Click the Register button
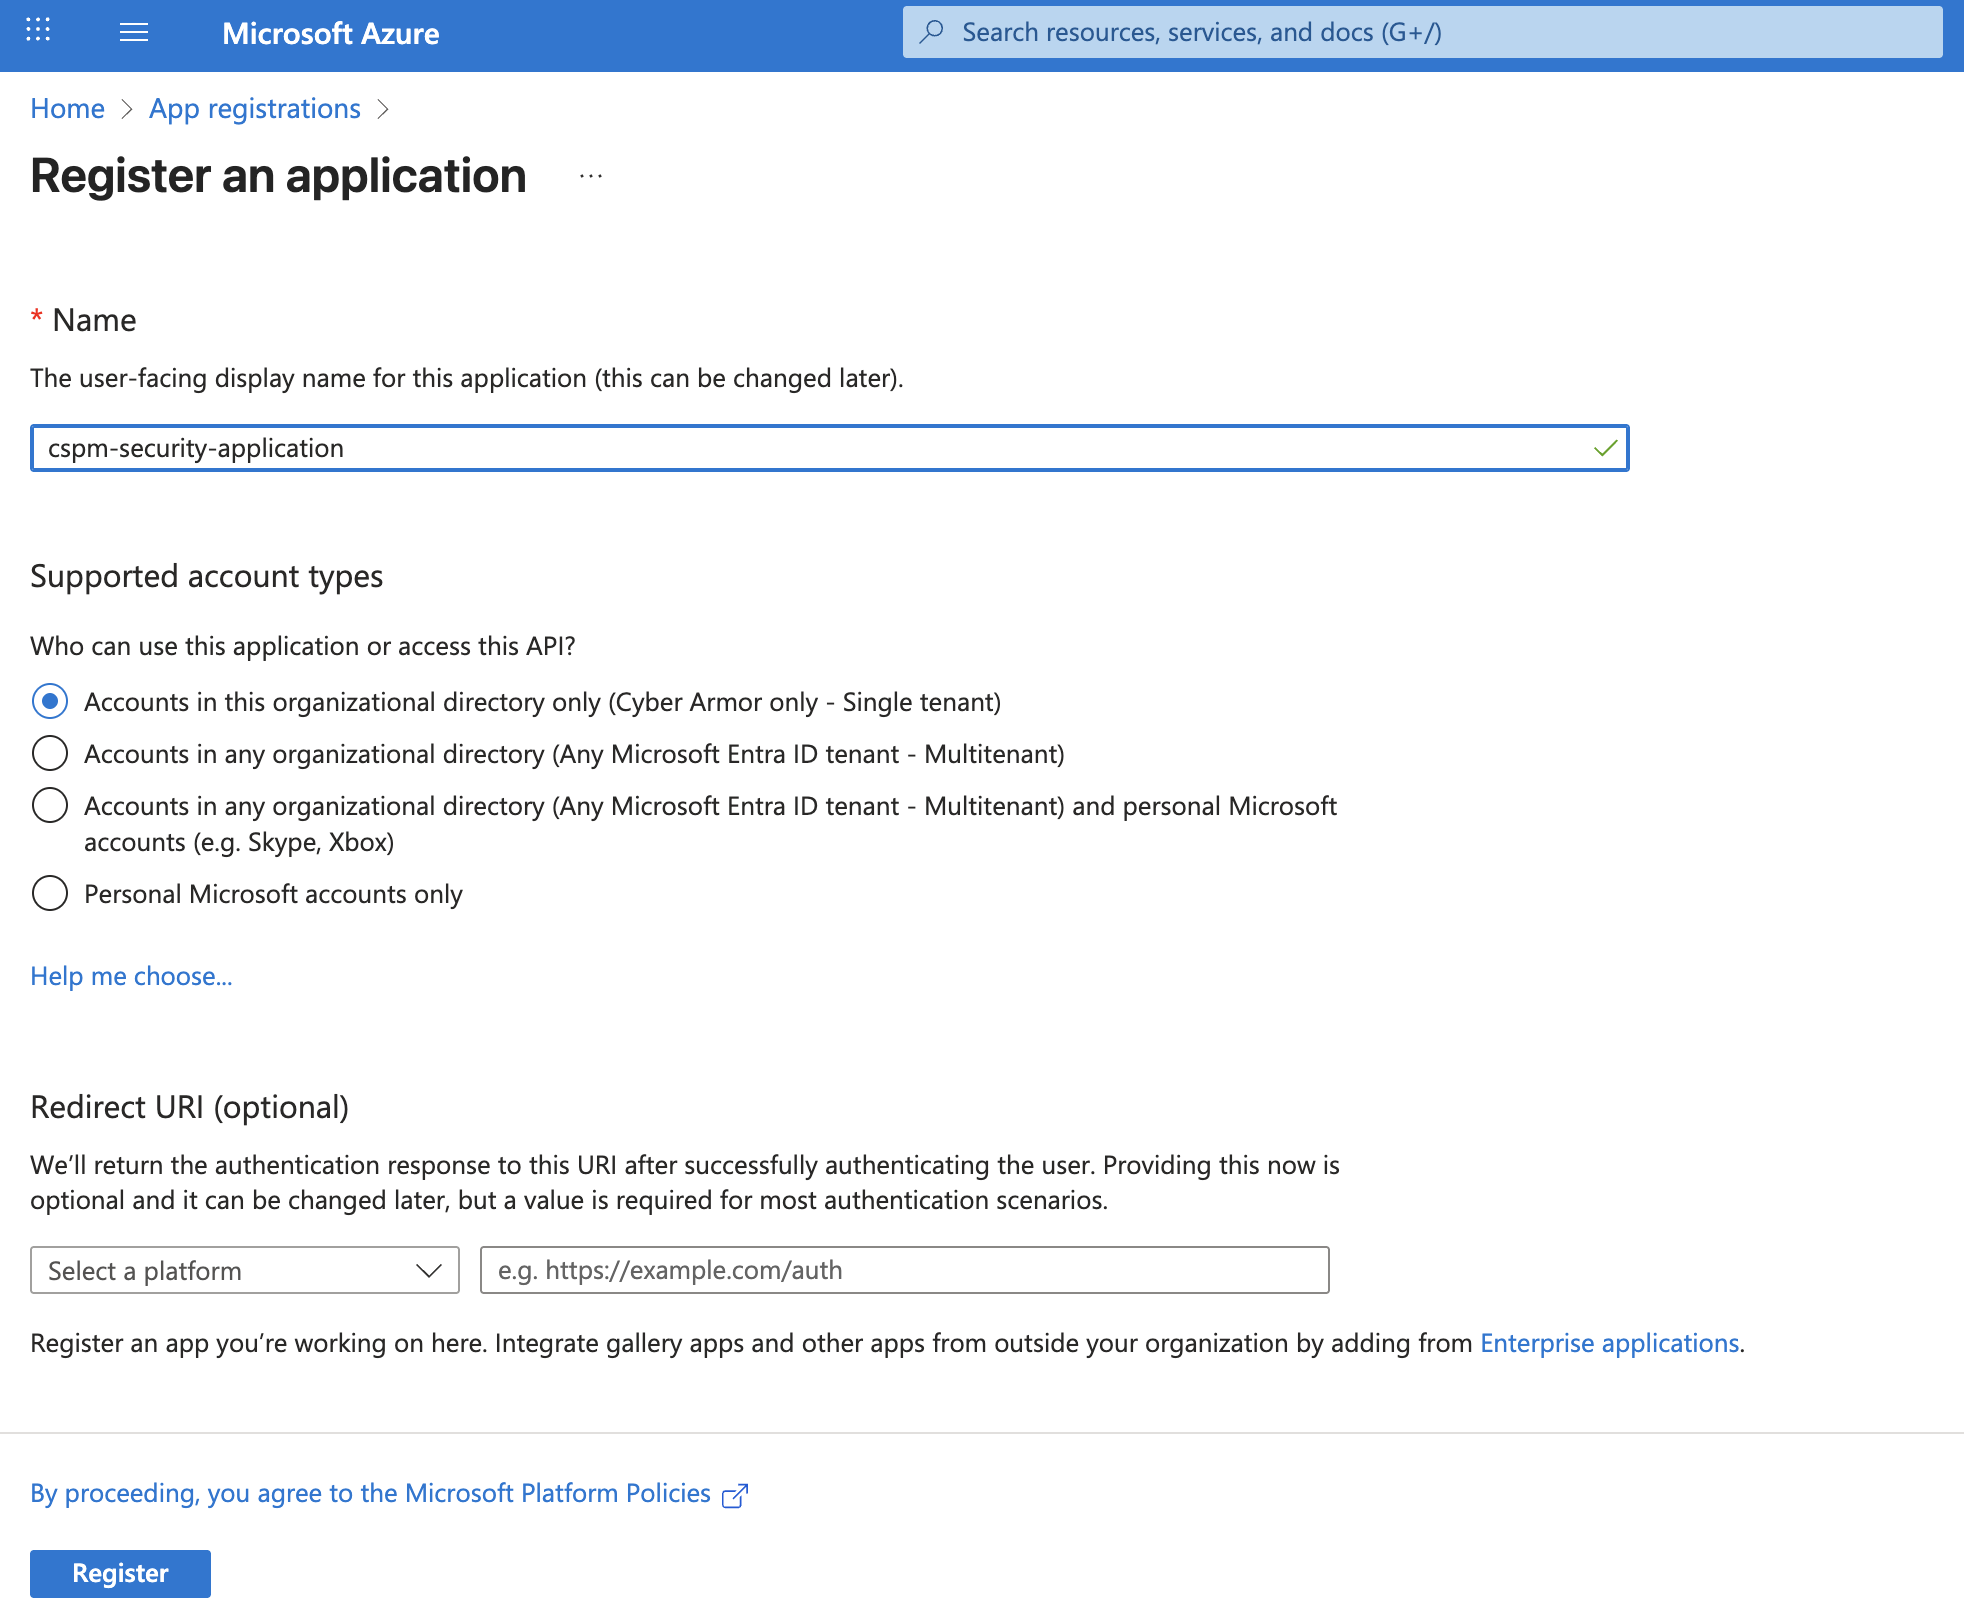 (120, 1574)
